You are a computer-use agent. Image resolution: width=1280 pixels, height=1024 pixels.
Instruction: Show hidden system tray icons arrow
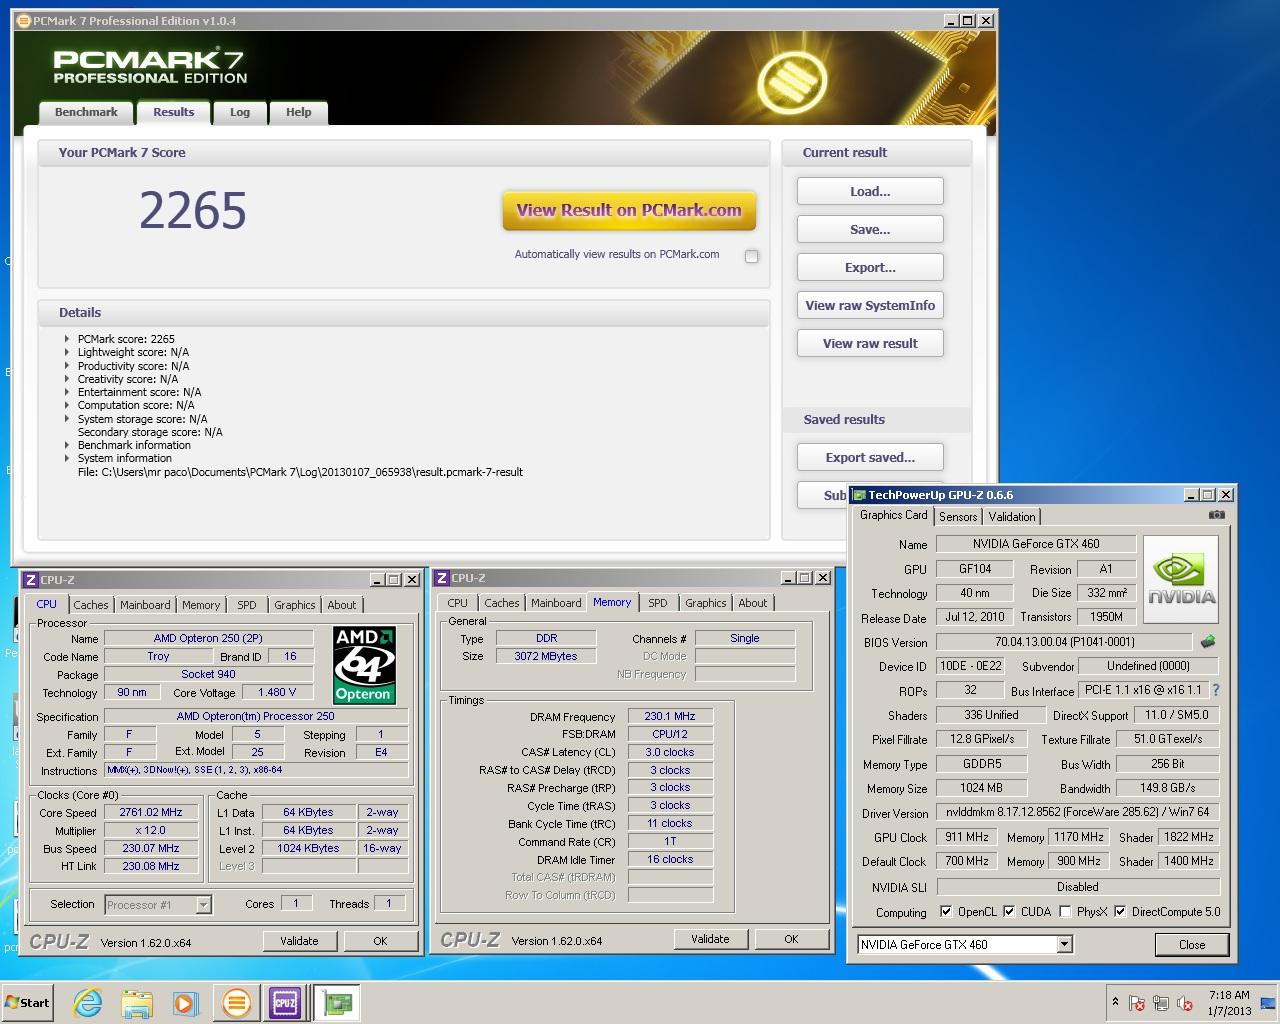coord(1115,1002)
